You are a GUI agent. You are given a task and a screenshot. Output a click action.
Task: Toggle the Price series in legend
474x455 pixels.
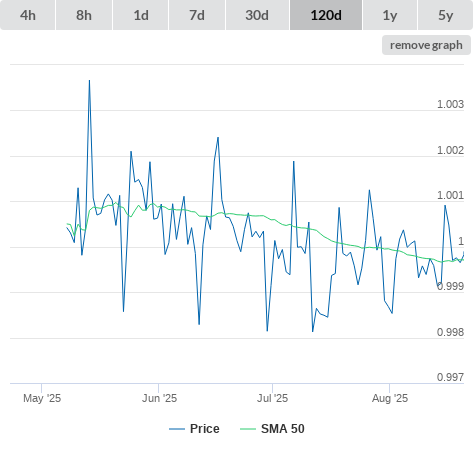(x=205, y=429)
